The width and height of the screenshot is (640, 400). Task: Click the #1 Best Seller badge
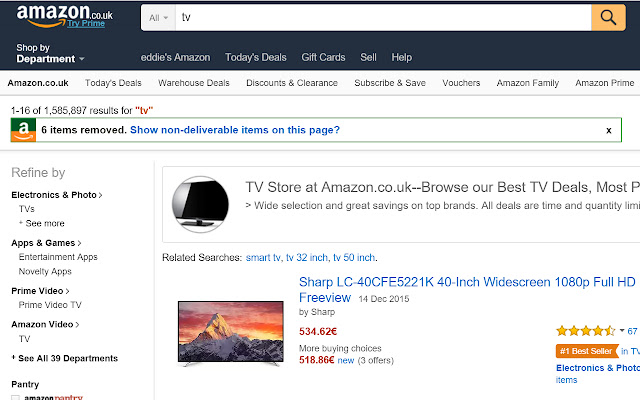pos(587,351)
